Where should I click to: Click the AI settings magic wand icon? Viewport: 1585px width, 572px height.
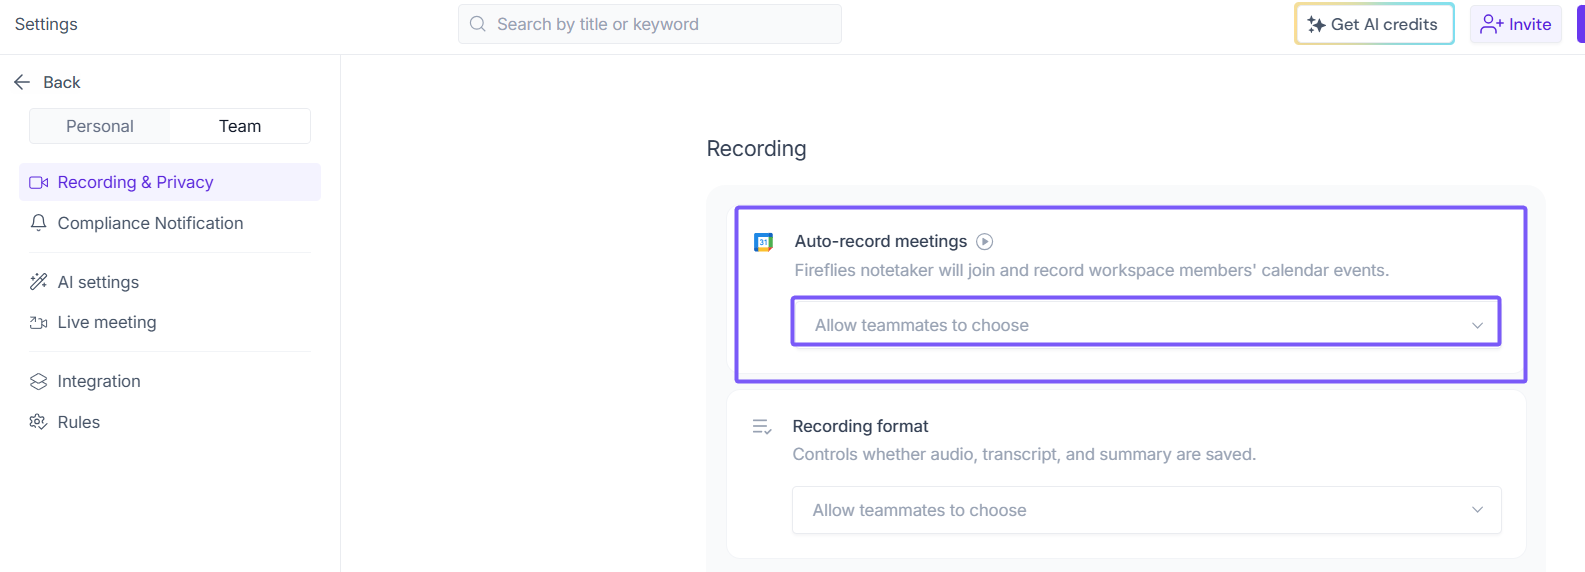click(x=39, y=282)
